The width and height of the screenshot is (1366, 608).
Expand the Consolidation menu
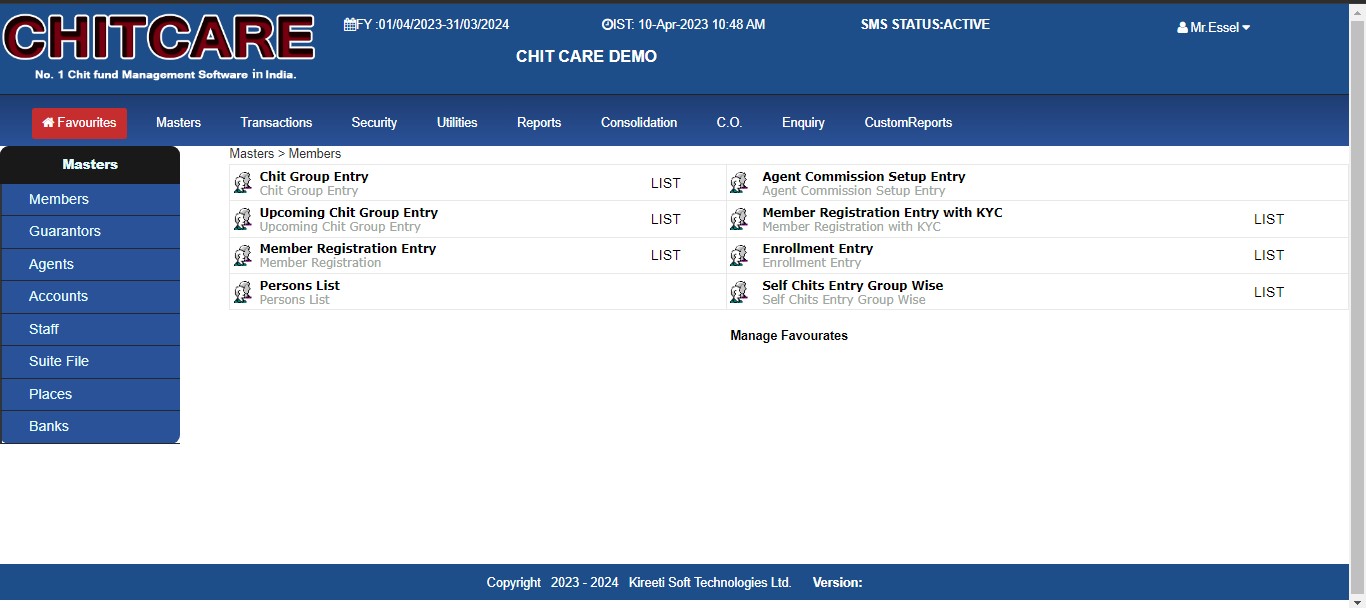639,123
